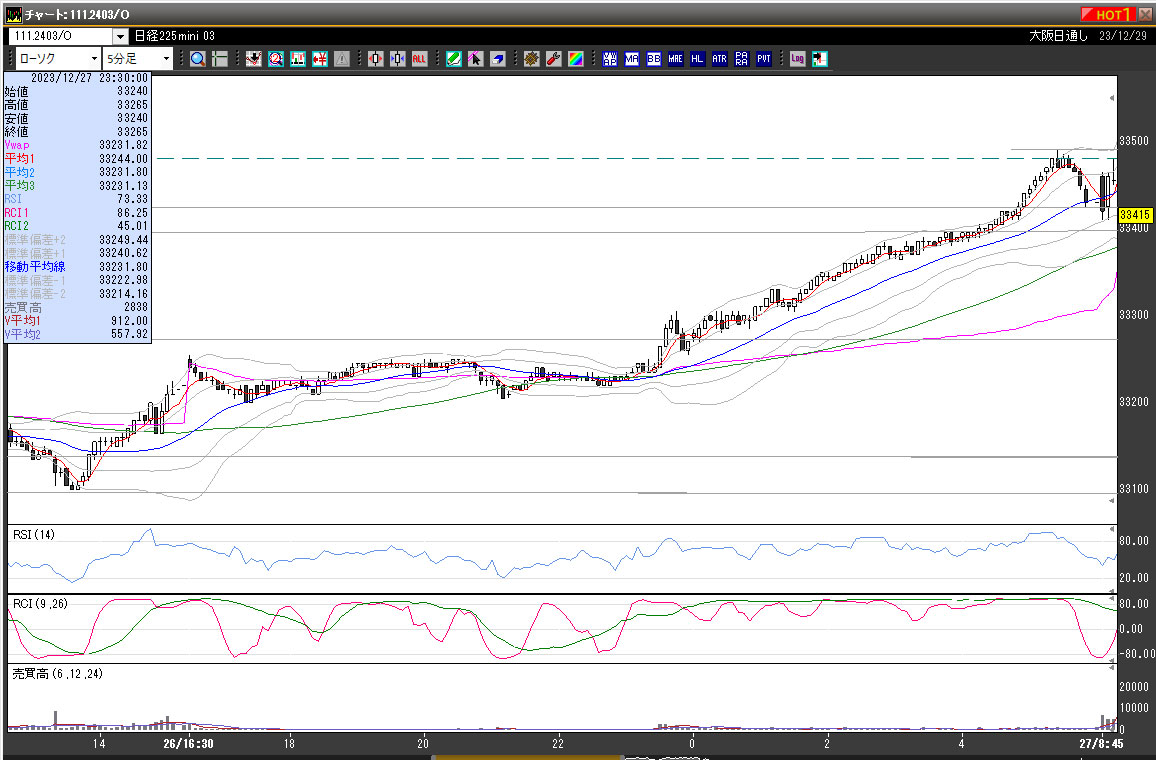Screen dimensions: 1156x760
Task: Click the 日経225mini 03 instrument name
Action: pyautogui.click(x=175, y=35)
